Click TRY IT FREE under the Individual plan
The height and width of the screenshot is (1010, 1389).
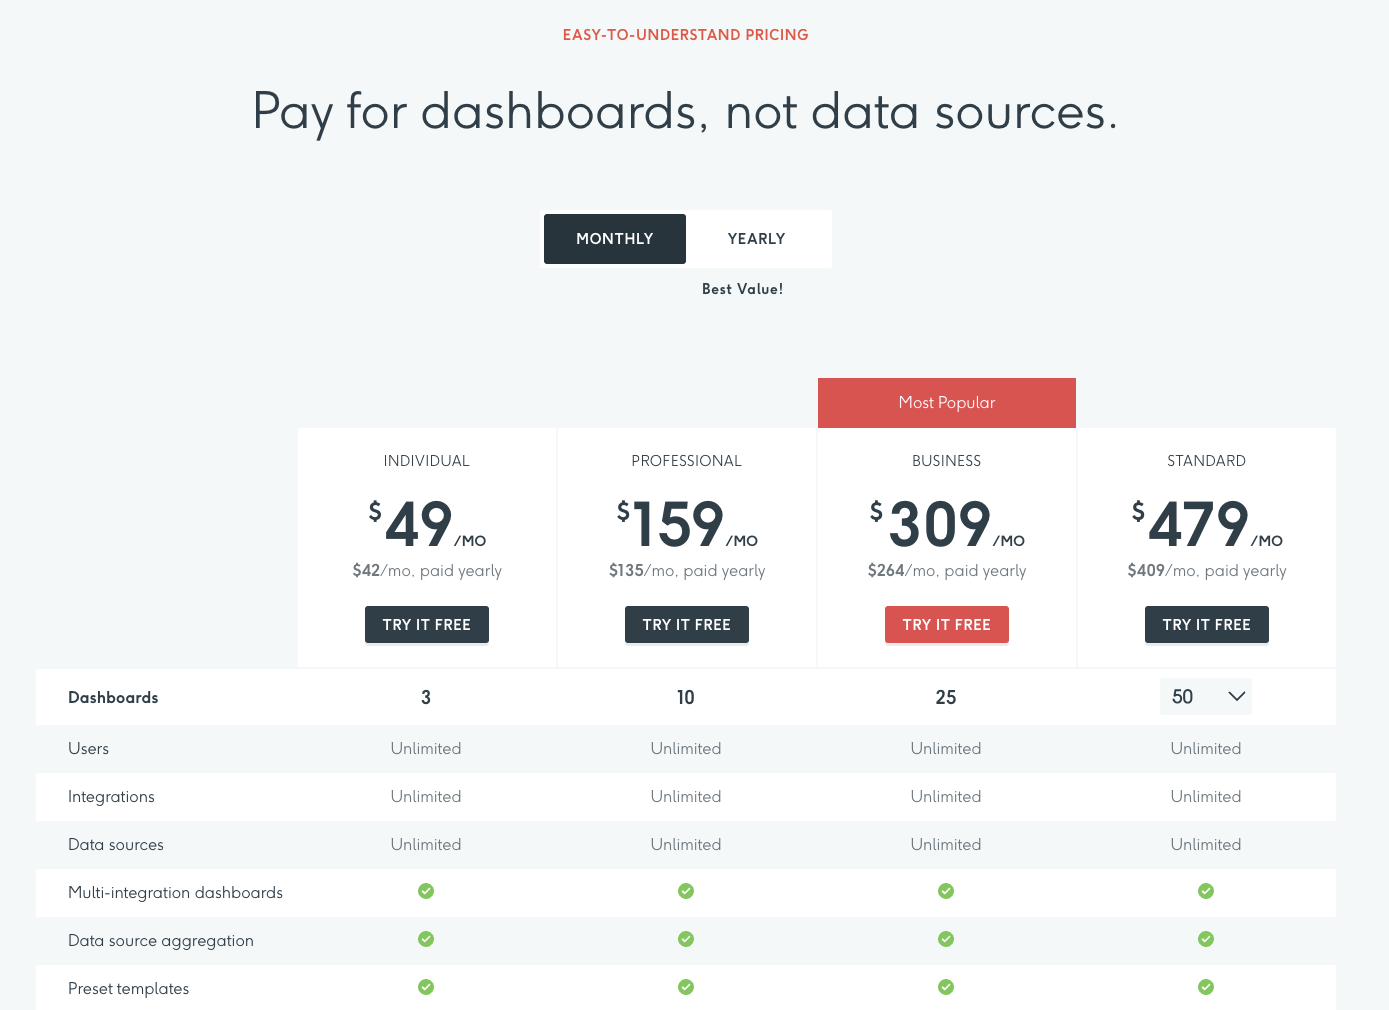coord(426,624)
